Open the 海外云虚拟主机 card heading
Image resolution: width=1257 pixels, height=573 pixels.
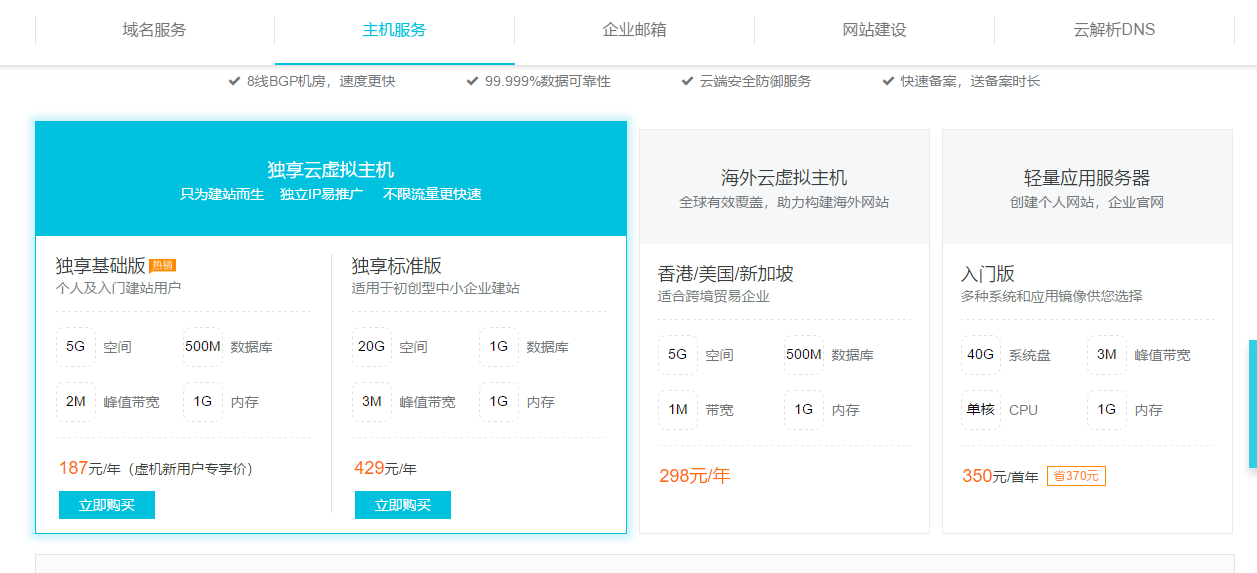pyautogui.click(x=784, y=178)
